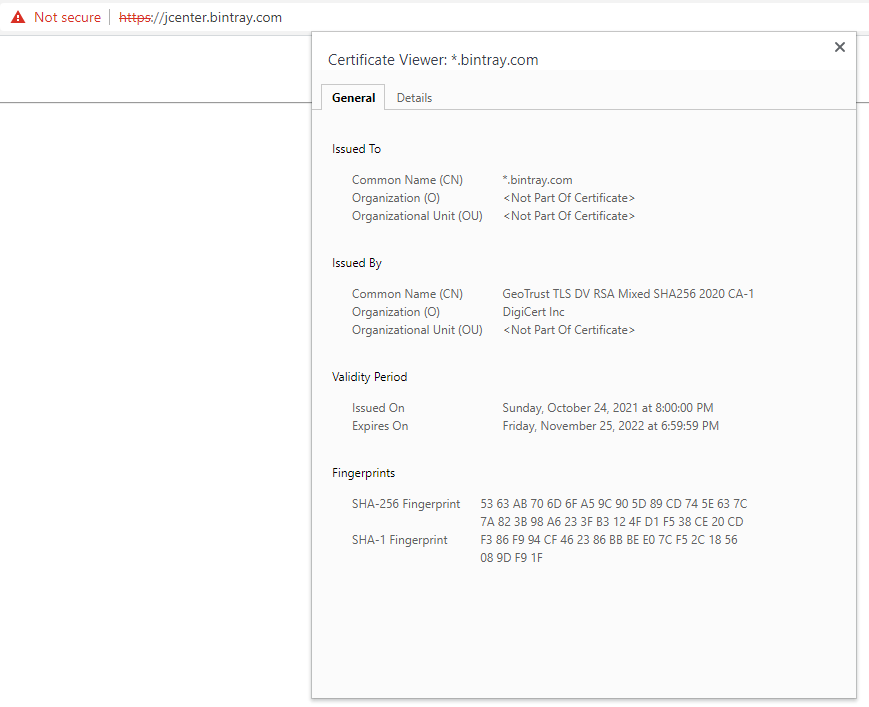Click the Issued To heading
This screenshot has height=707, width=869.
(356, 149)
